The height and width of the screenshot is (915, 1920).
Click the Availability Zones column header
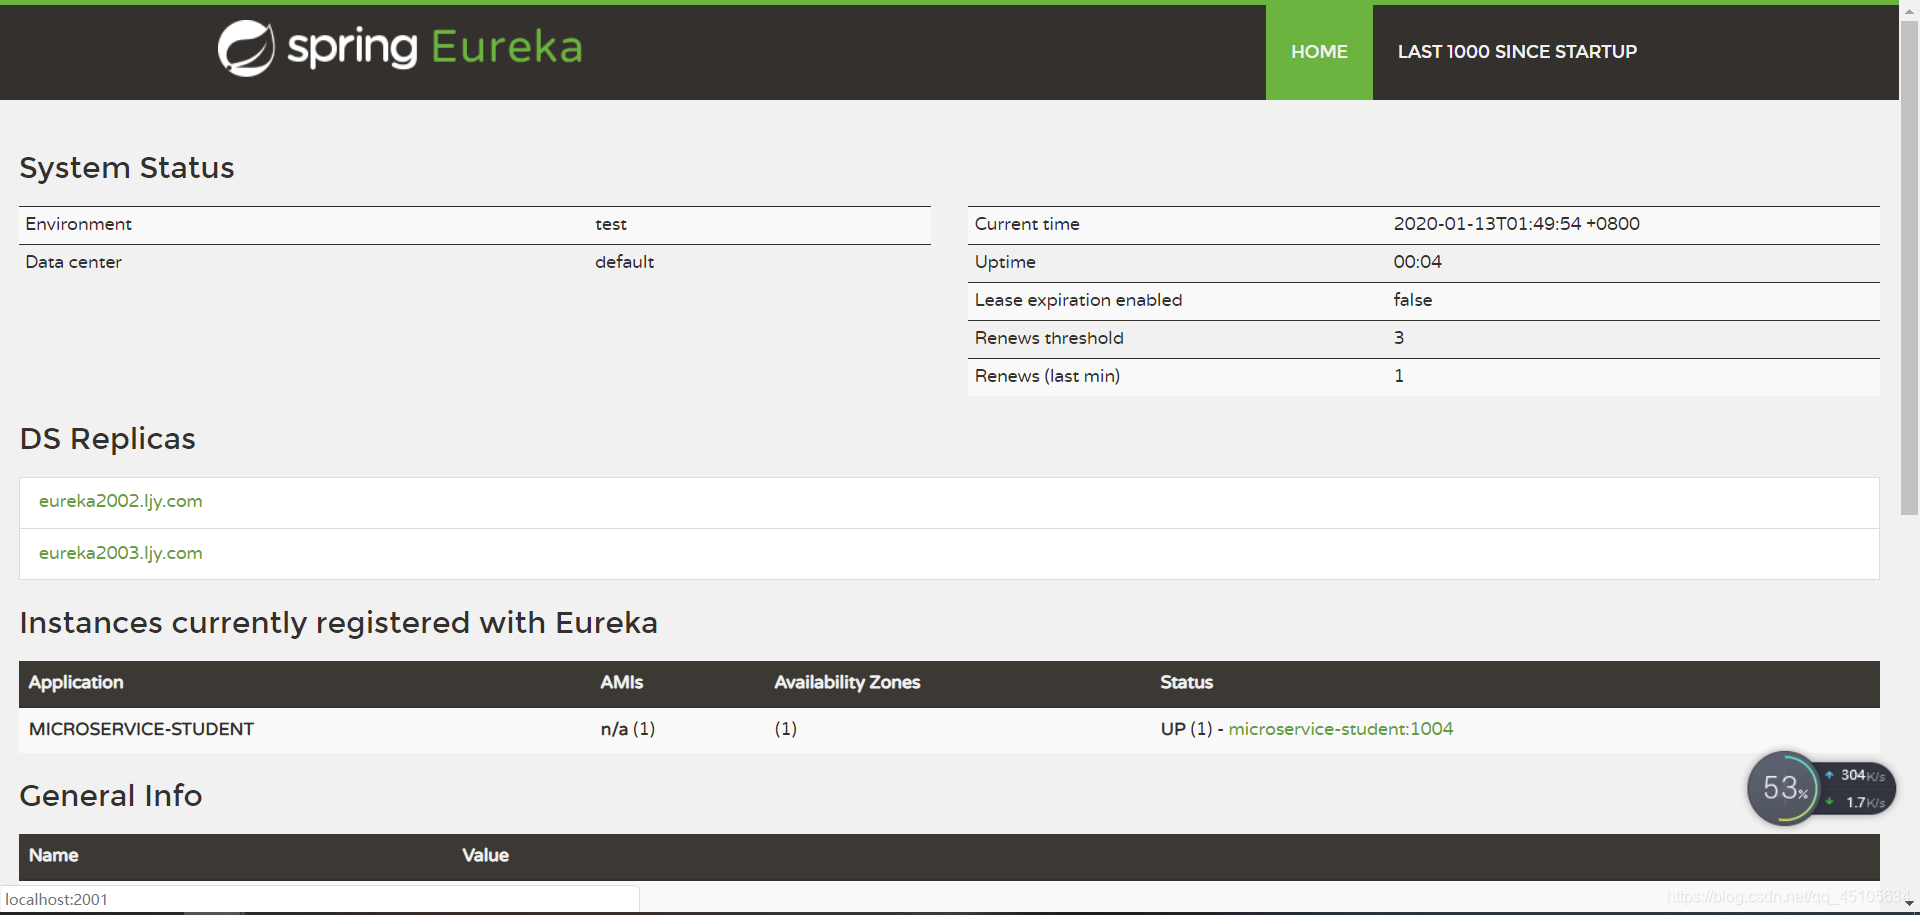coord(847,682)
